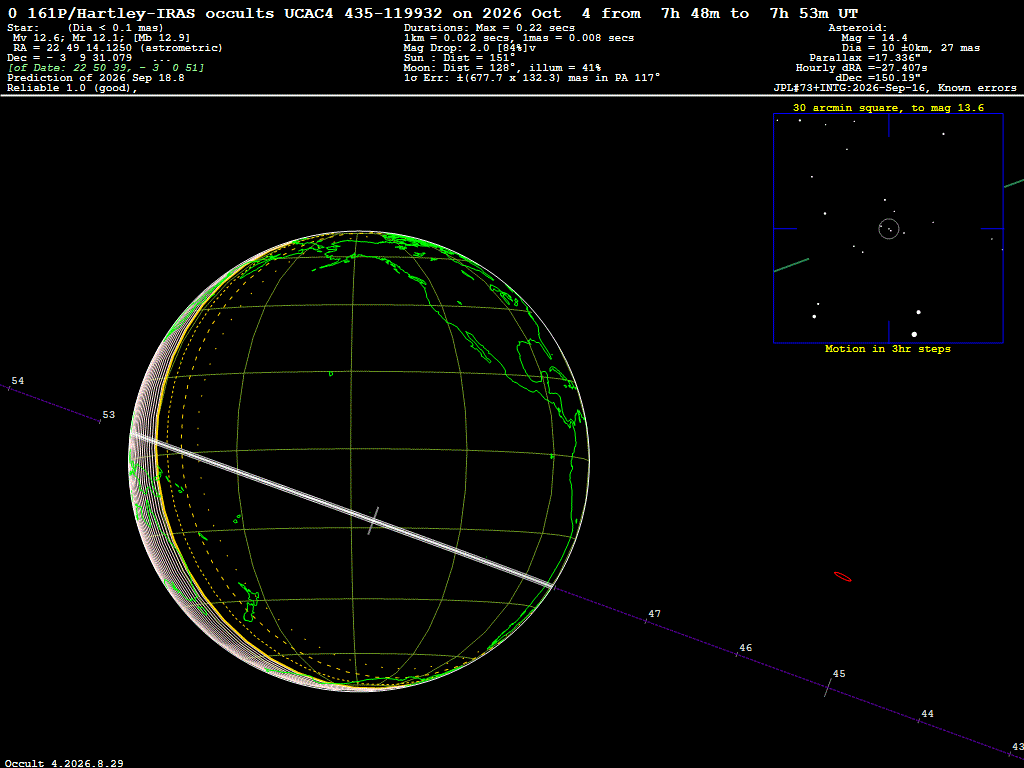Click the green asteroid motion line in the chart
This screenshot has width=1024, height=768.
click(x=792, y=264)
